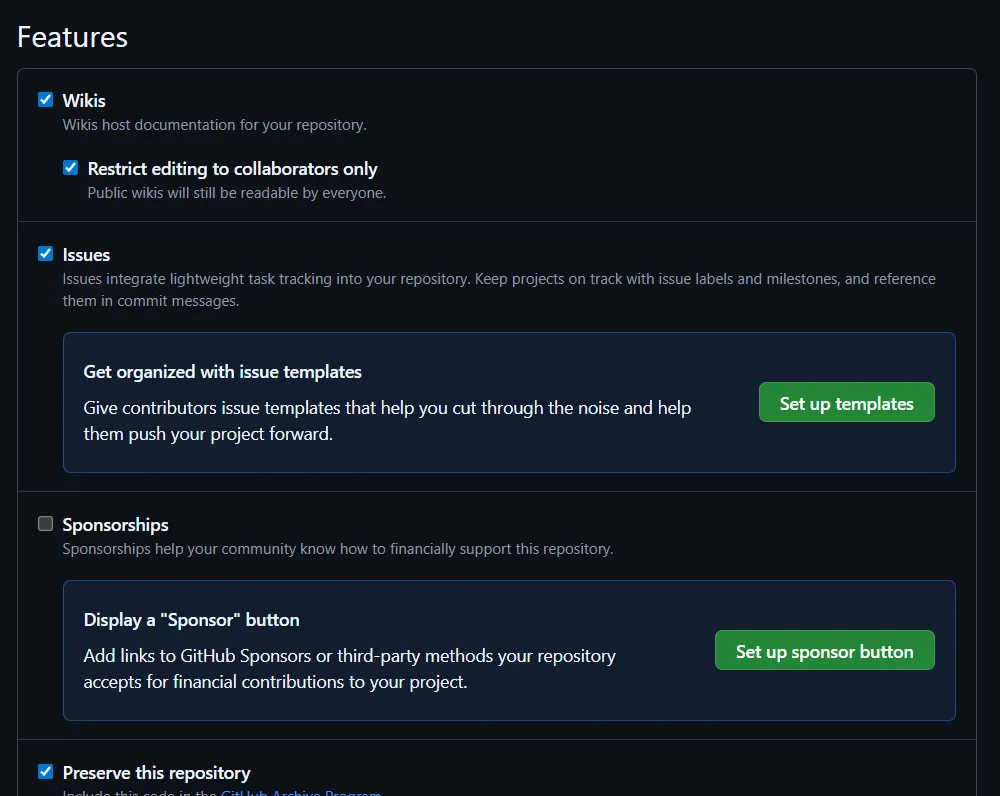Click the Public wikis readable by everyone note
The width and height of the screenshot is (1000, 796).
pyautogui.click(x=237, y=193)
